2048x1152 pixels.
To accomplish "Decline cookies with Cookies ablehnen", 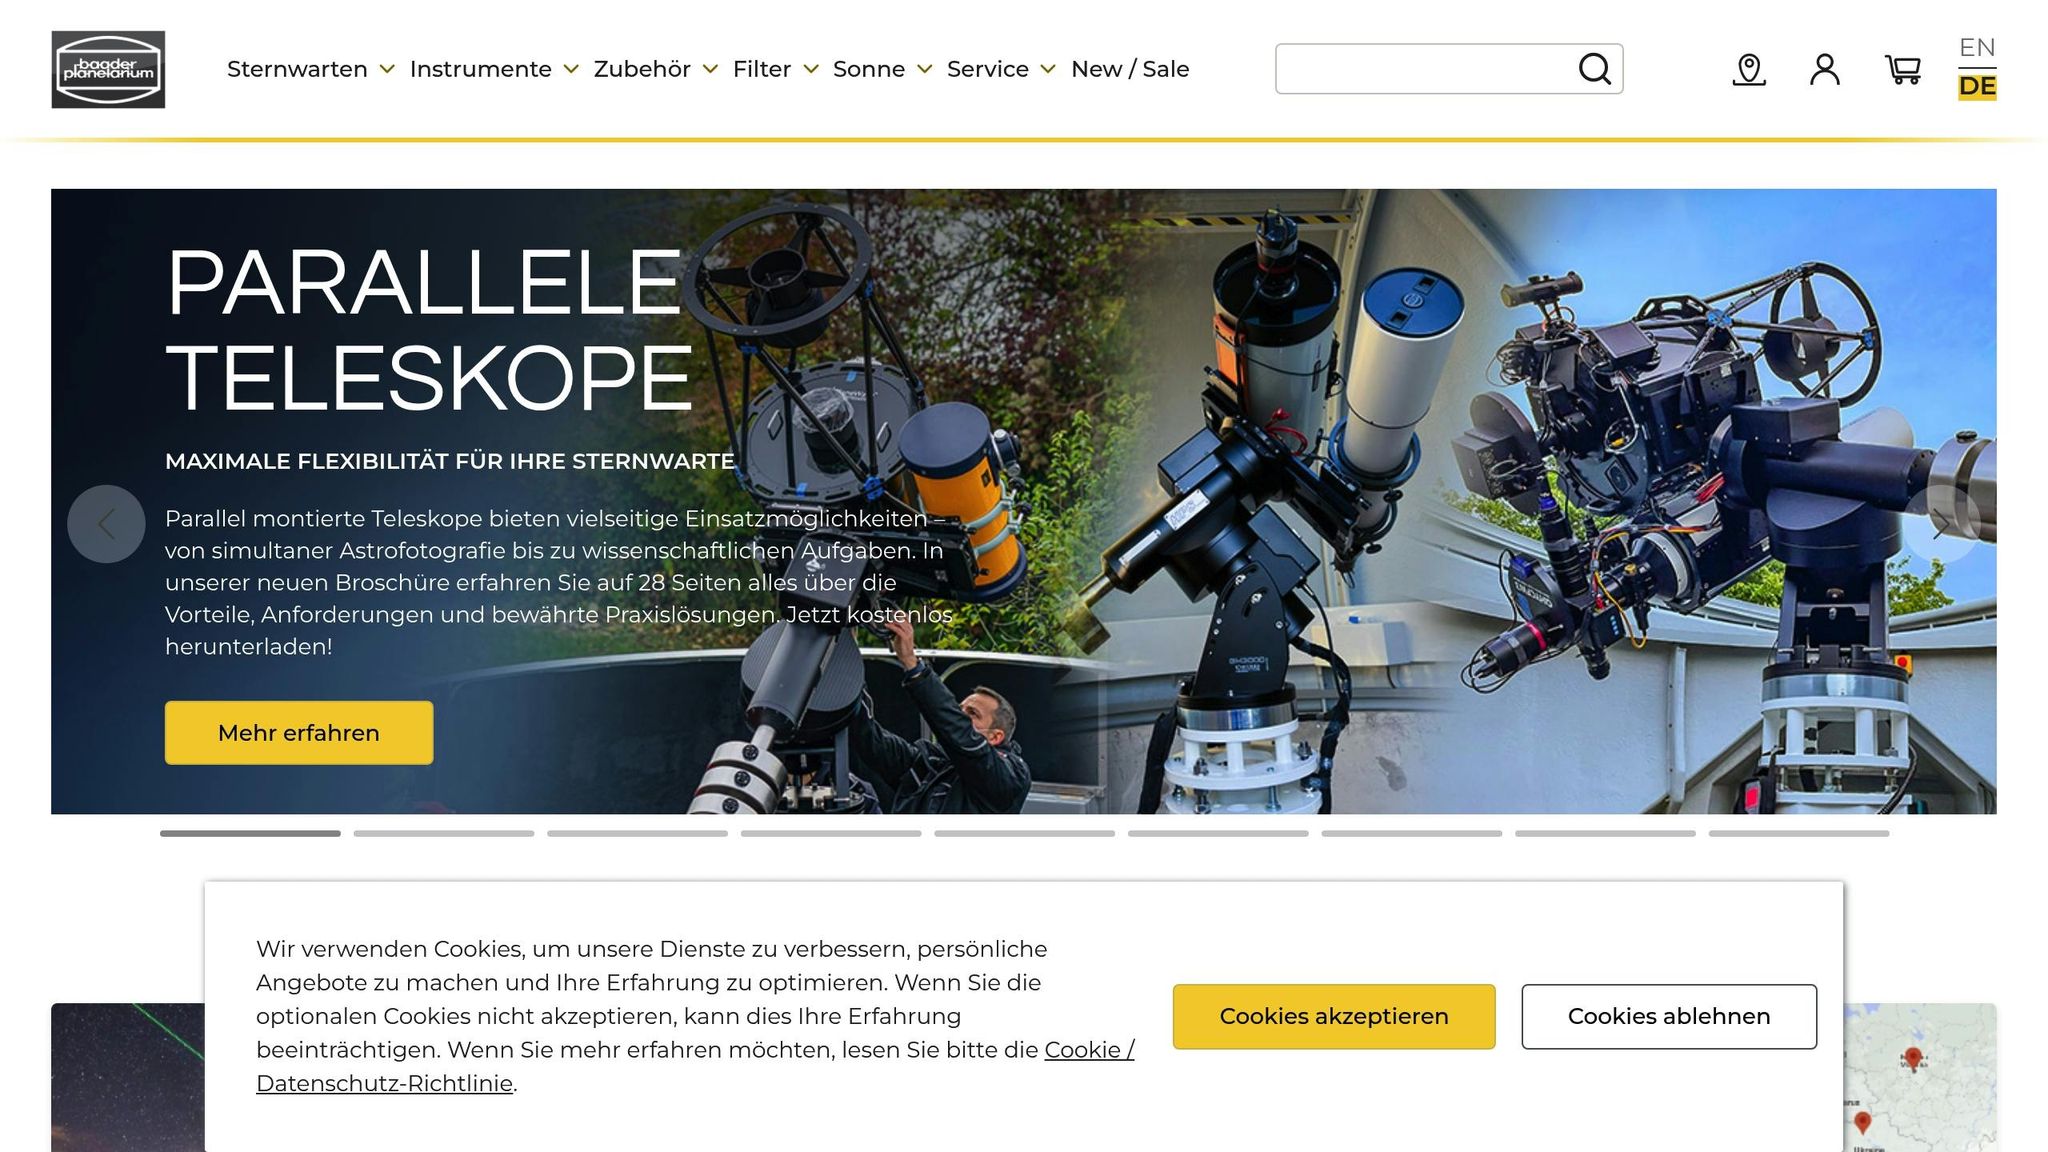I will pos(1669,1016).
